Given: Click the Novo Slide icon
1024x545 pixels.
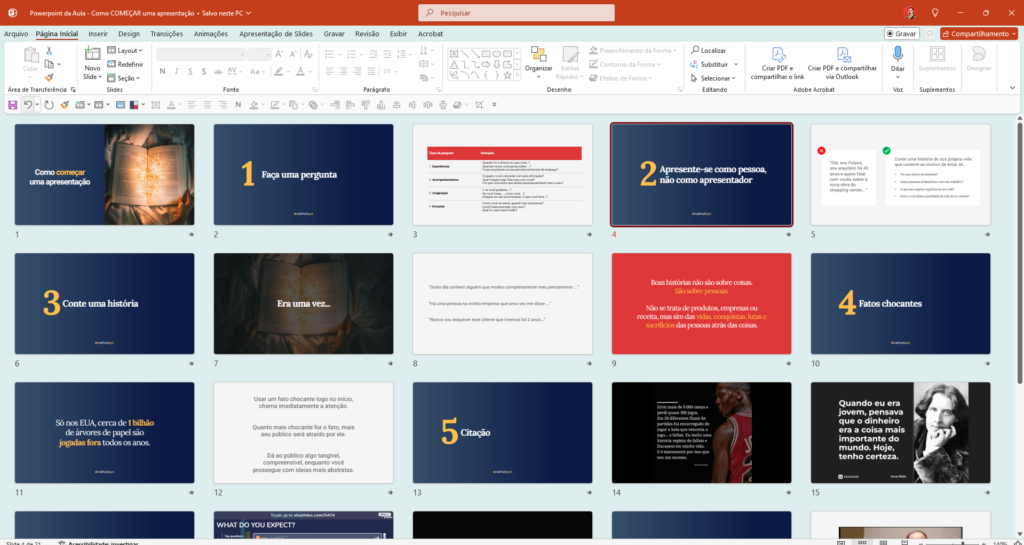Looking at the screenshot, I should [92, 56].
